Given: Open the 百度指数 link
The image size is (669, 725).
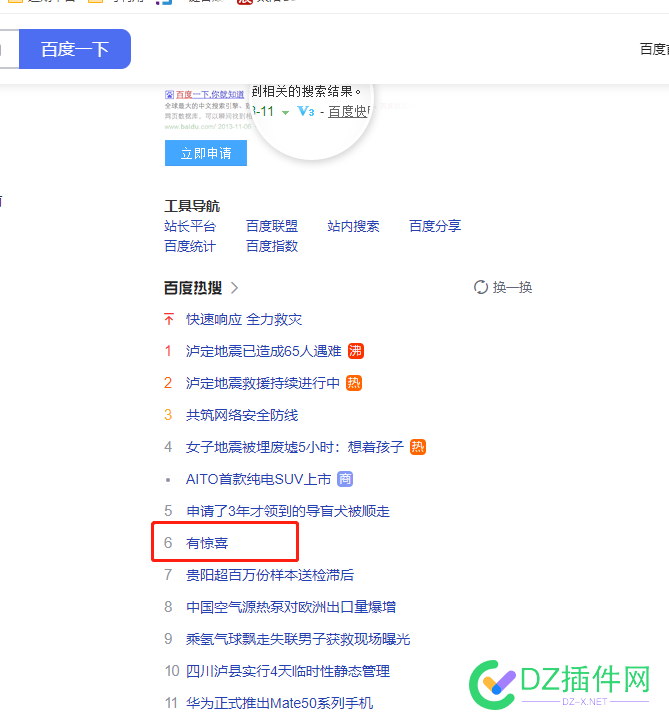Looking at the screenshot, I should [272, 246].
